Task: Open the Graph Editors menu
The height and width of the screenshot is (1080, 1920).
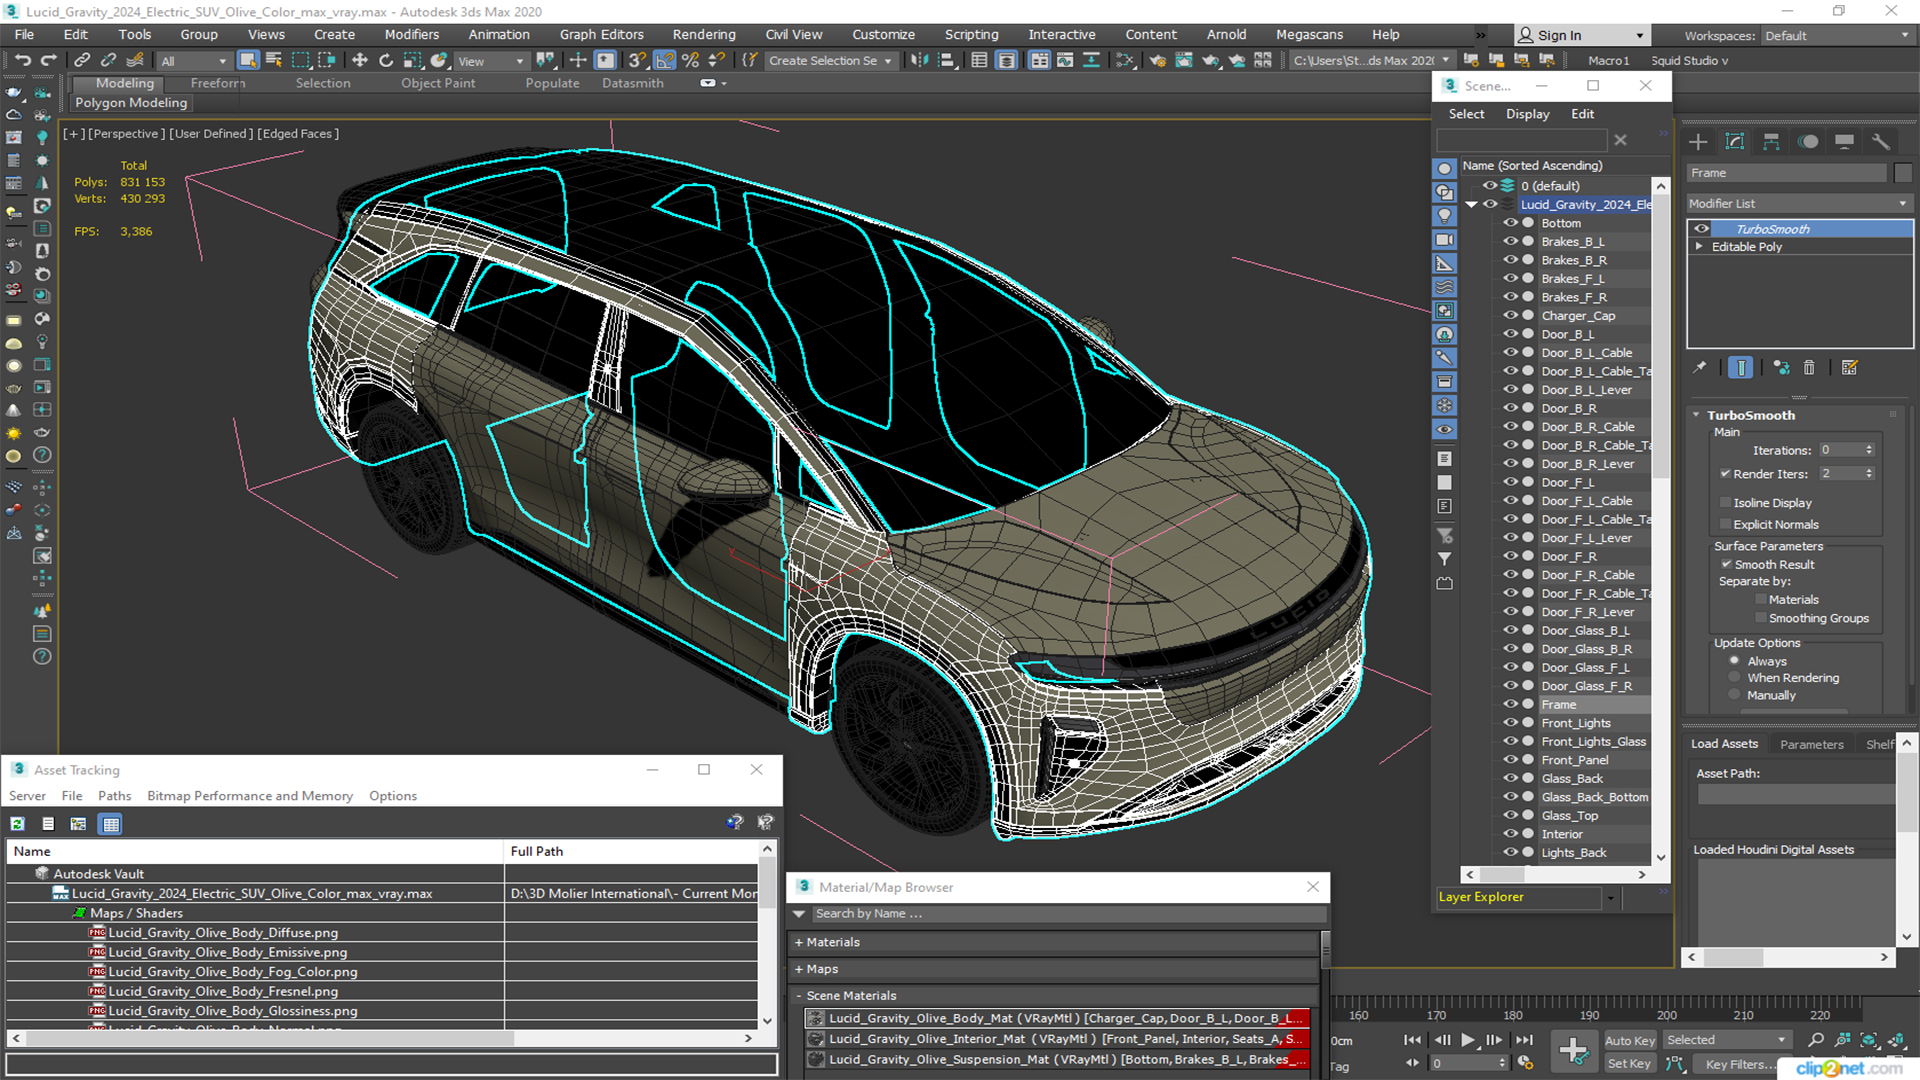Action: tap(601, 34)
